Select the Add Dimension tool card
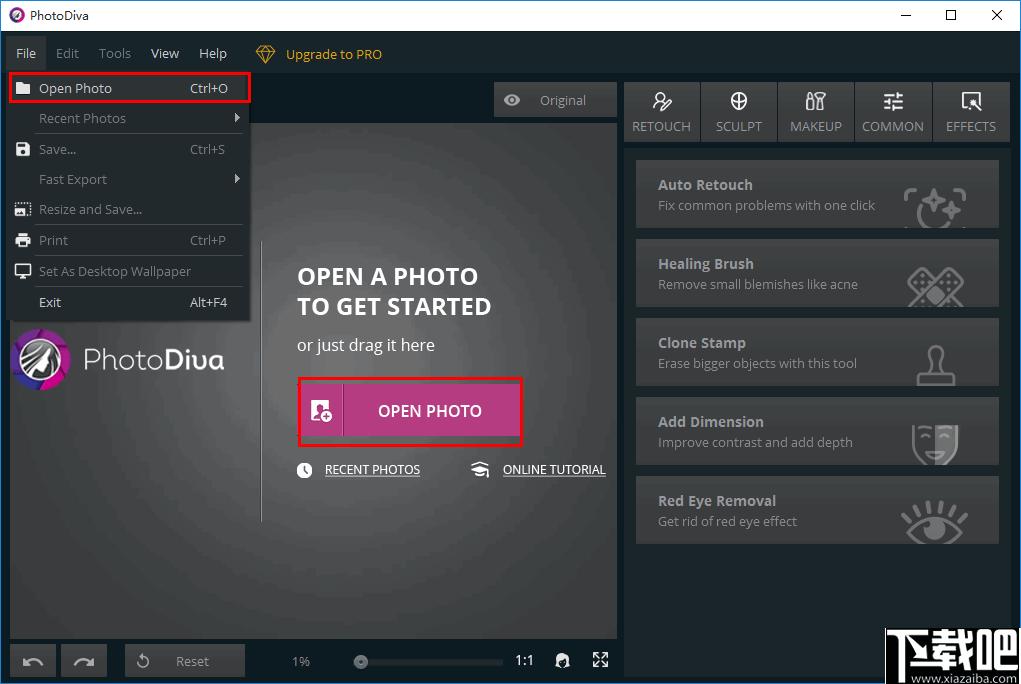Image resolution: width=1021 pixels, height=684 pixels. 817,431
